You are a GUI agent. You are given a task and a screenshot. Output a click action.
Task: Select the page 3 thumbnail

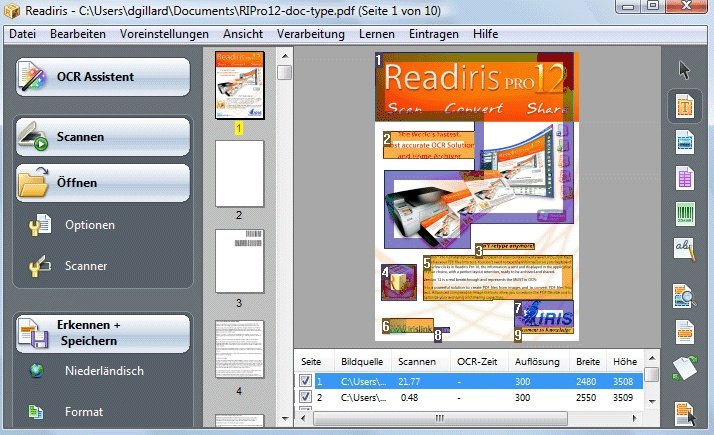239,258
